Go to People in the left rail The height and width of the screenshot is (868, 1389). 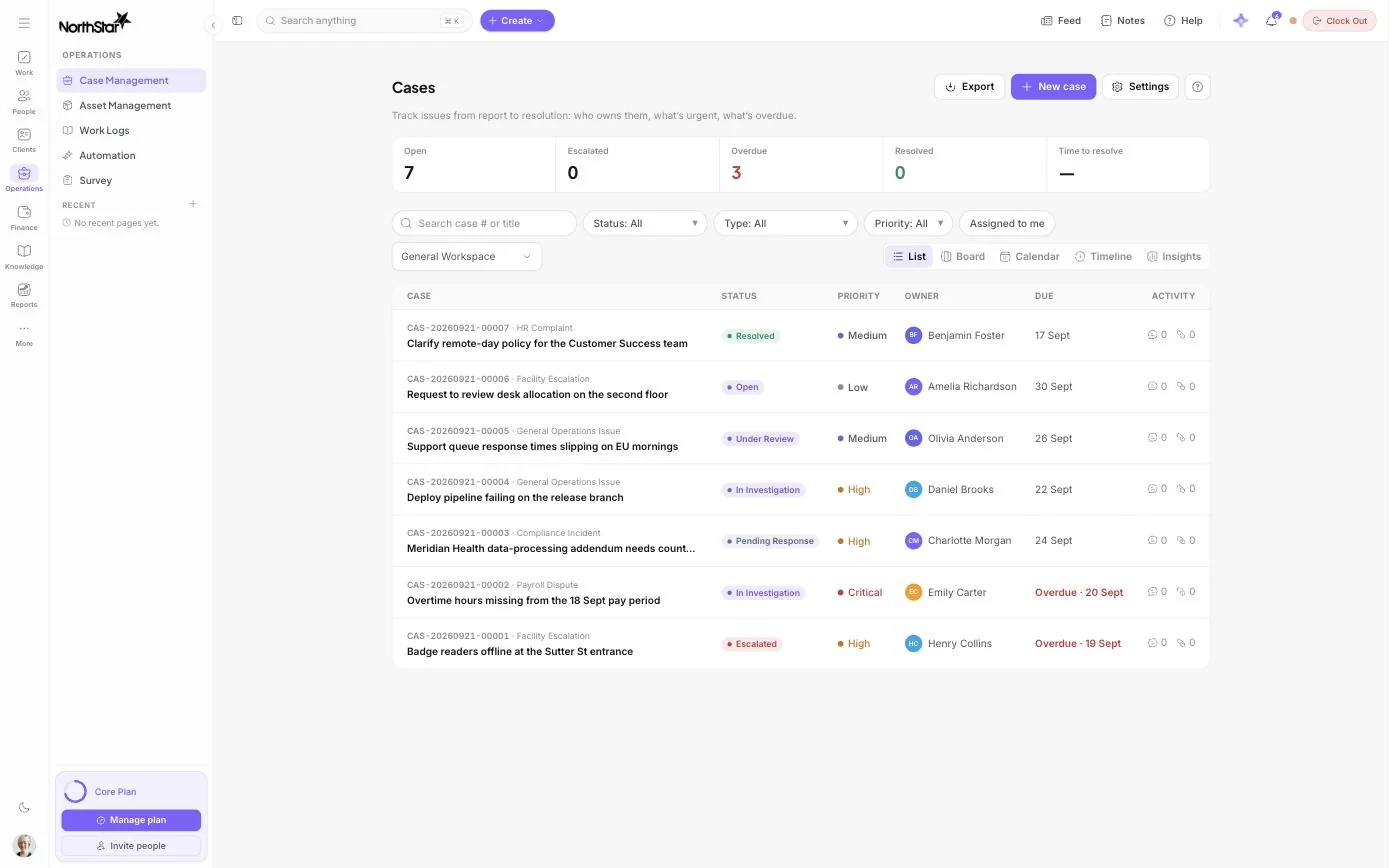(x=24, y=102)
